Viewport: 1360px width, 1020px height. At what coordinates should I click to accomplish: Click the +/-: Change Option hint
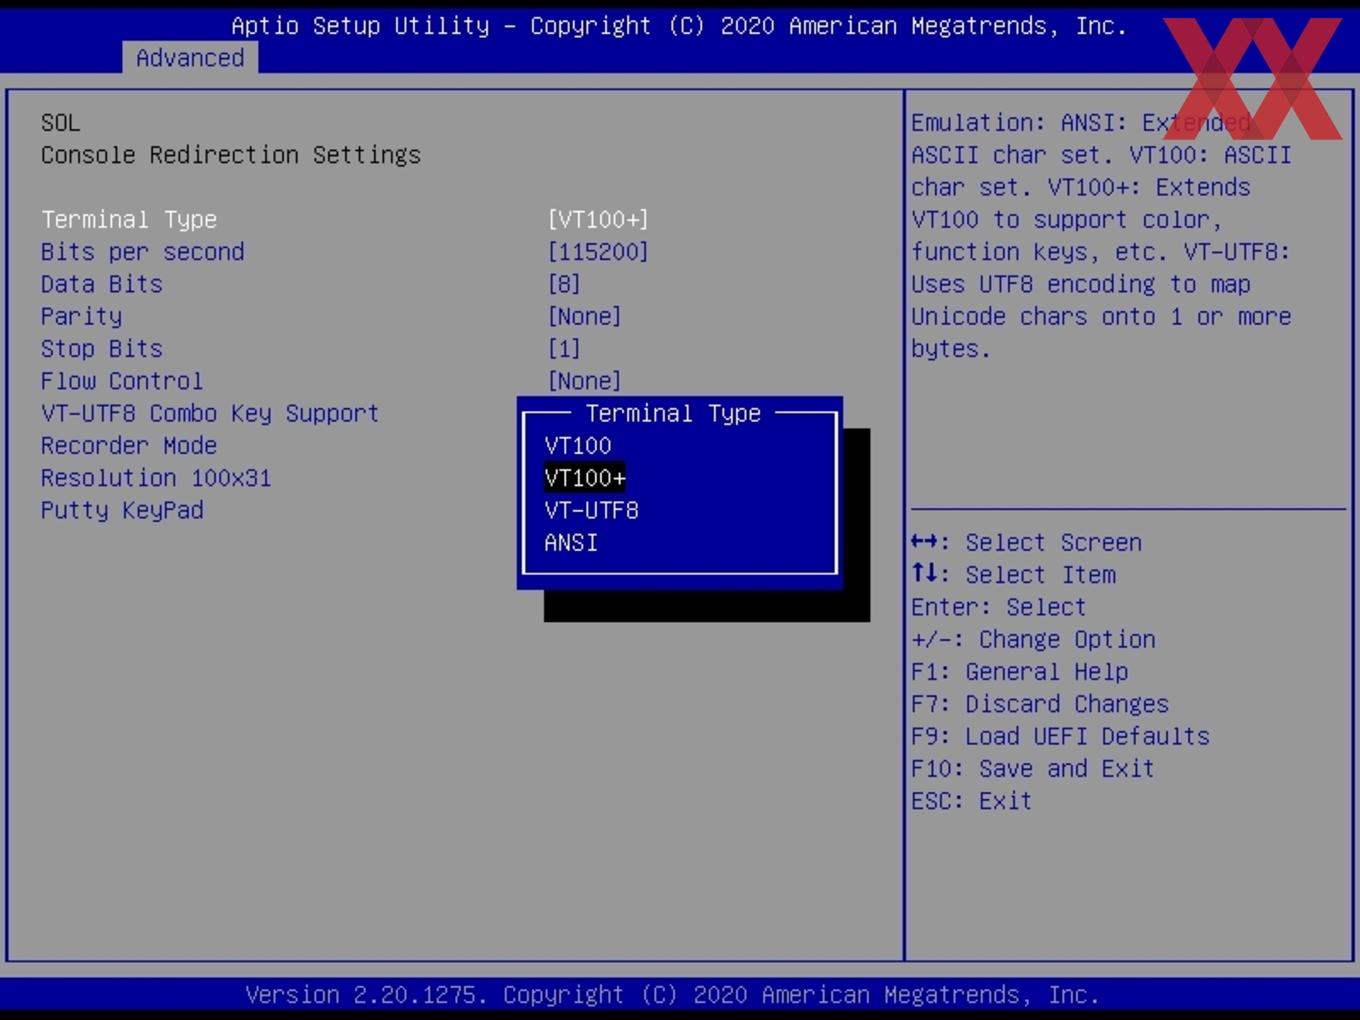point(1033,640)
